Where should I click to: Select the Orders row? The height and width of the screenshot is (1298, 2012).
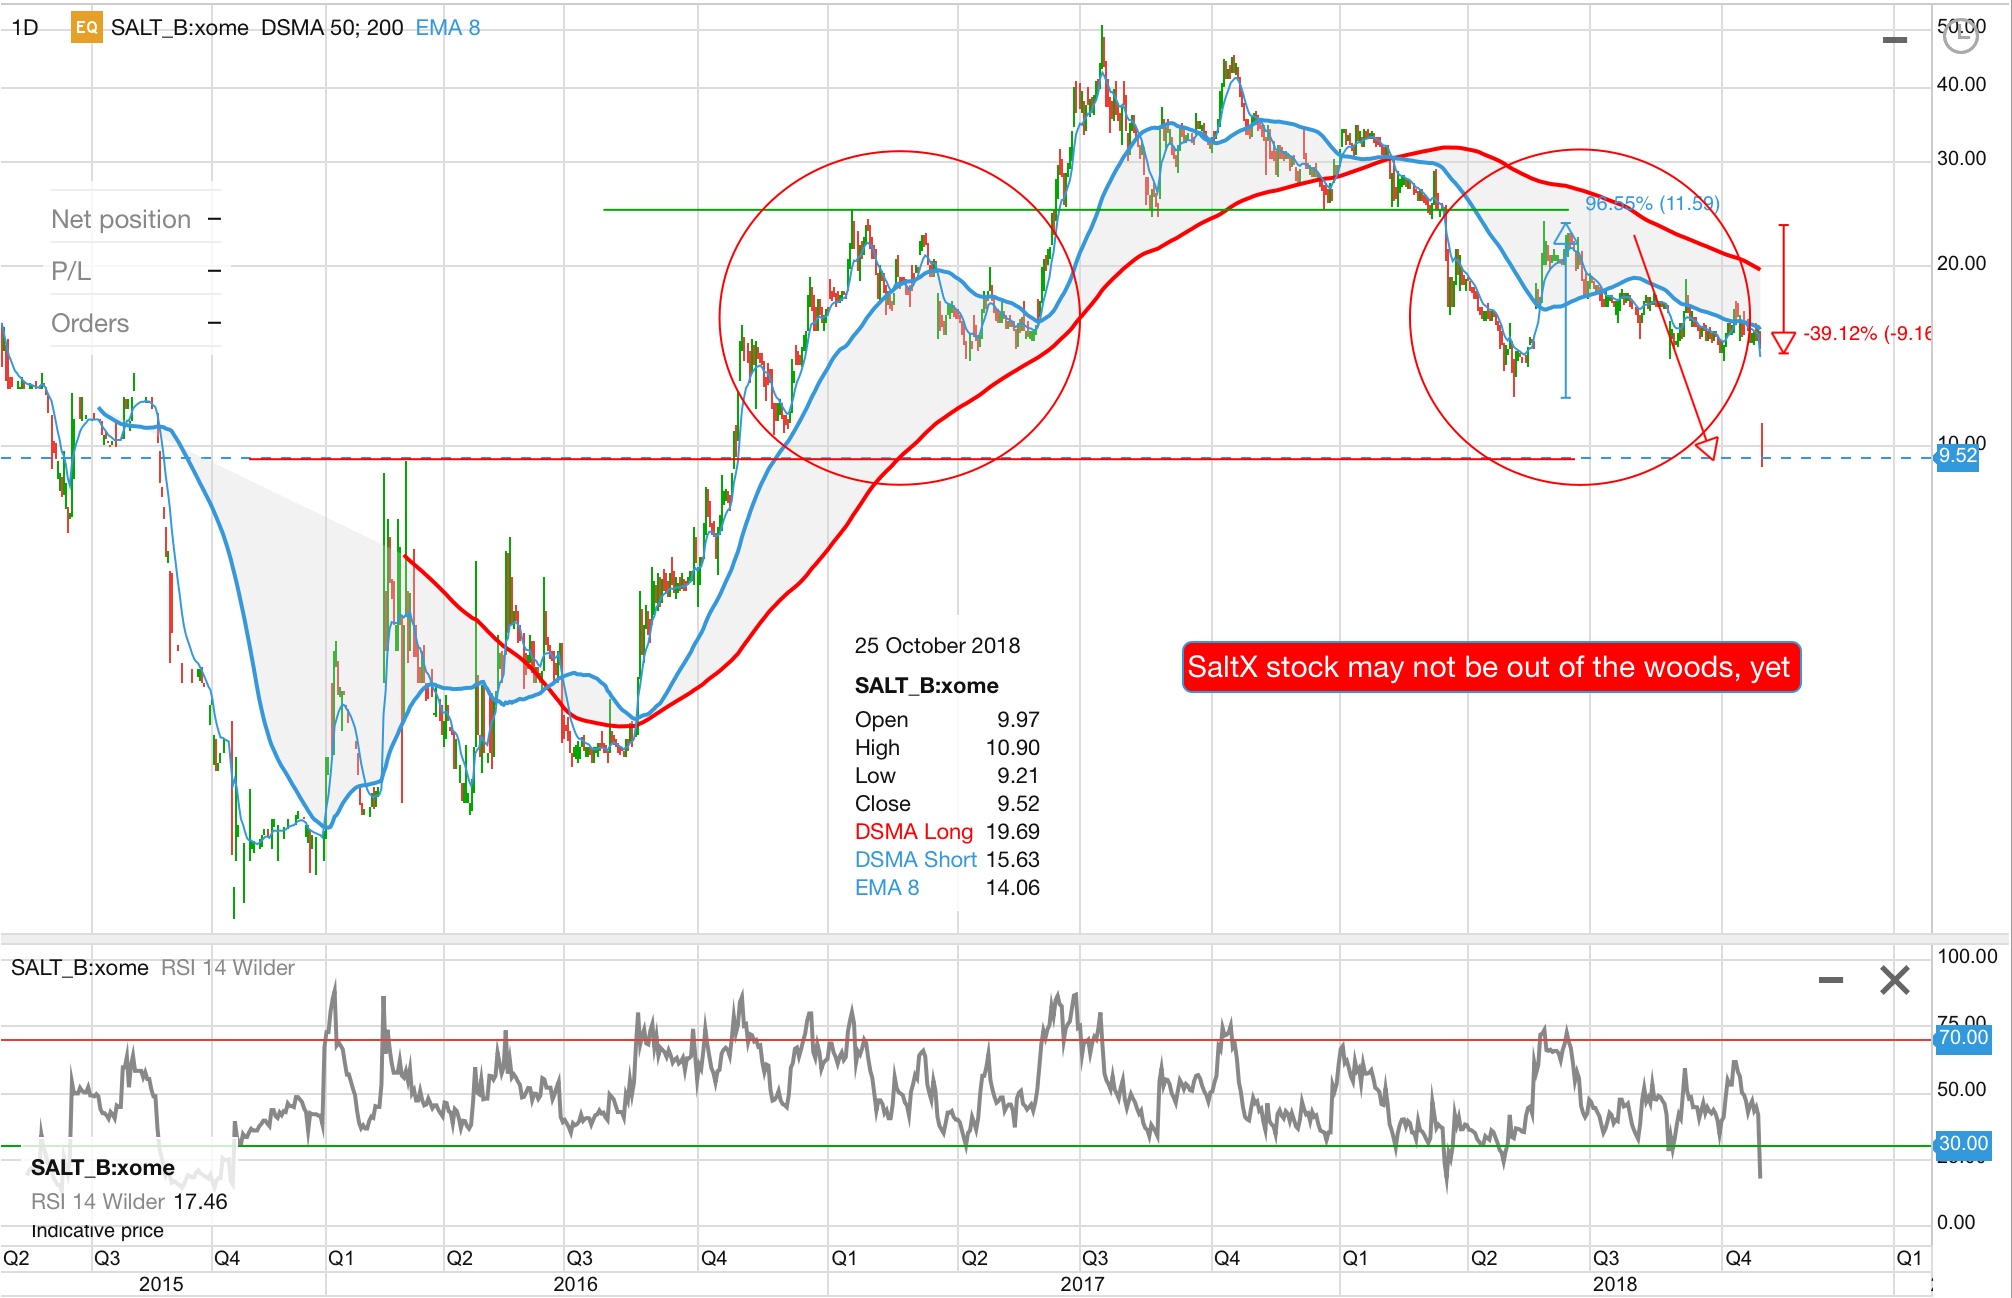point(135,323)
